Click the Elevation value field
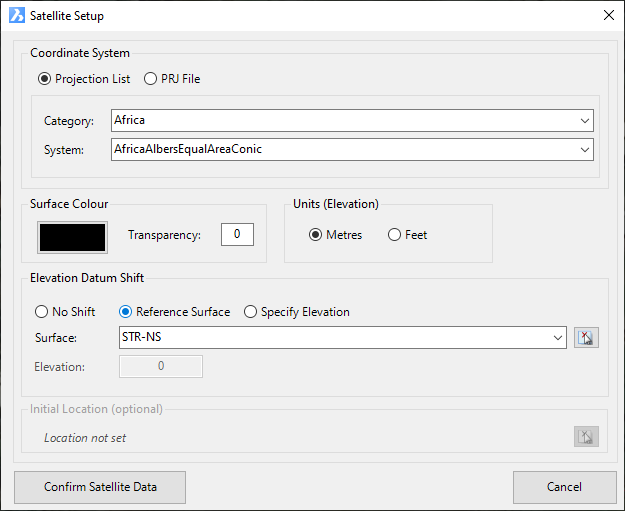This screenshot has width=625, height=511. click(161, 366)
